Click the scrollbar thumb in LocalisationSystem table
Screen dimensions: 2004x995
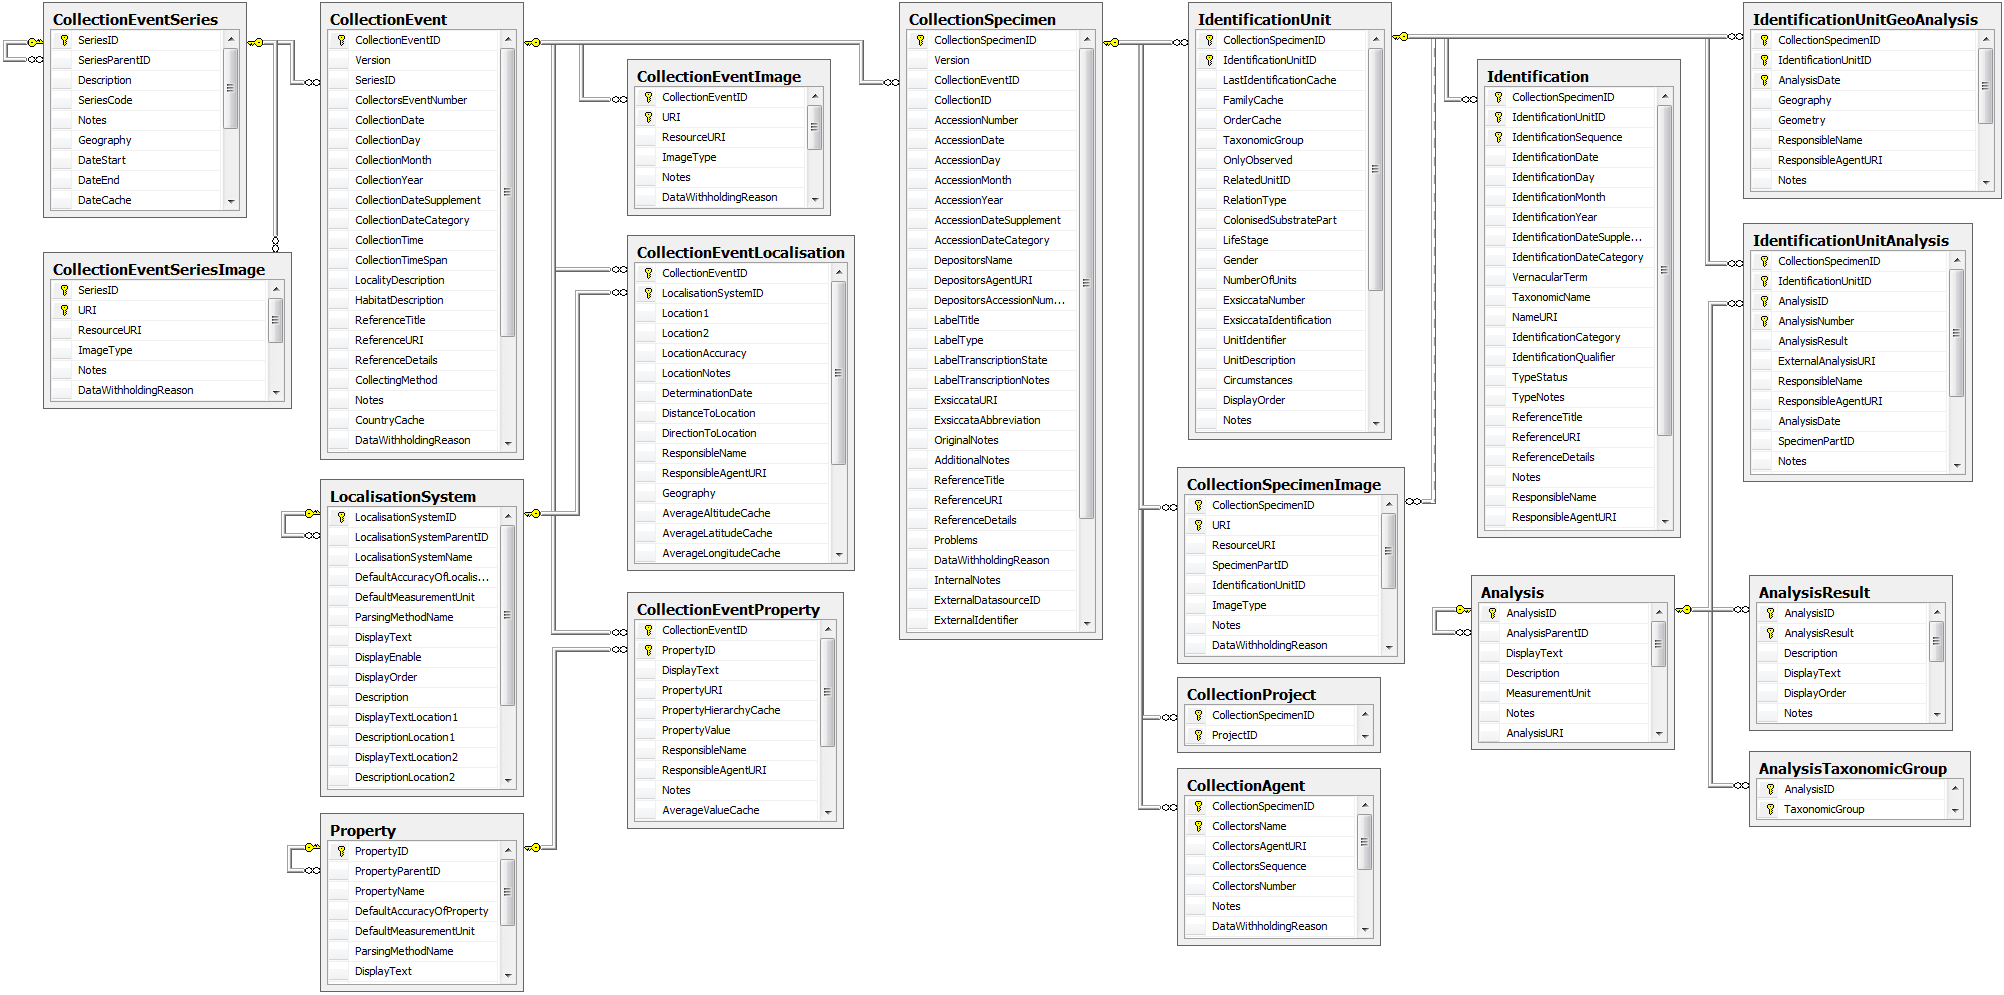point(508,615)
